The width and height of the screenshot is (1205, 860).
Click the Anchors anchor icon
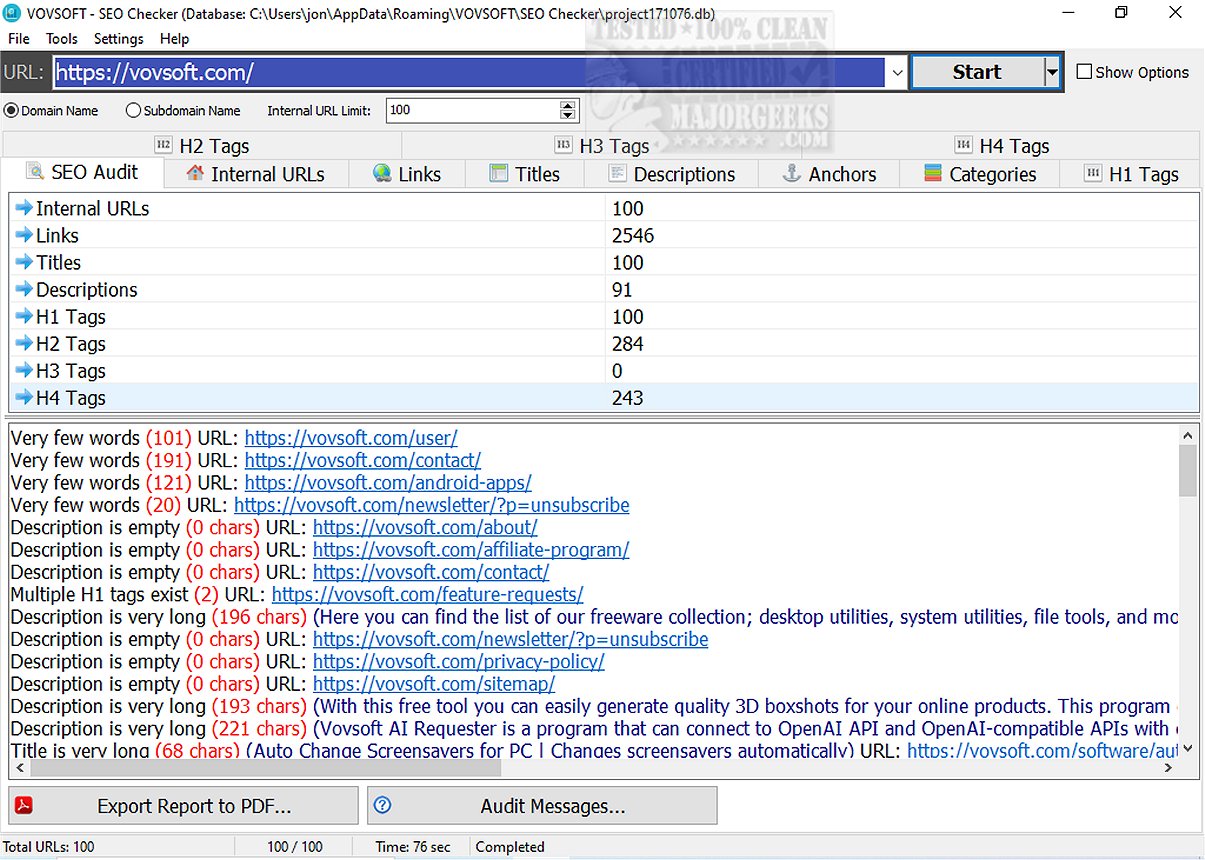[792, 173]
